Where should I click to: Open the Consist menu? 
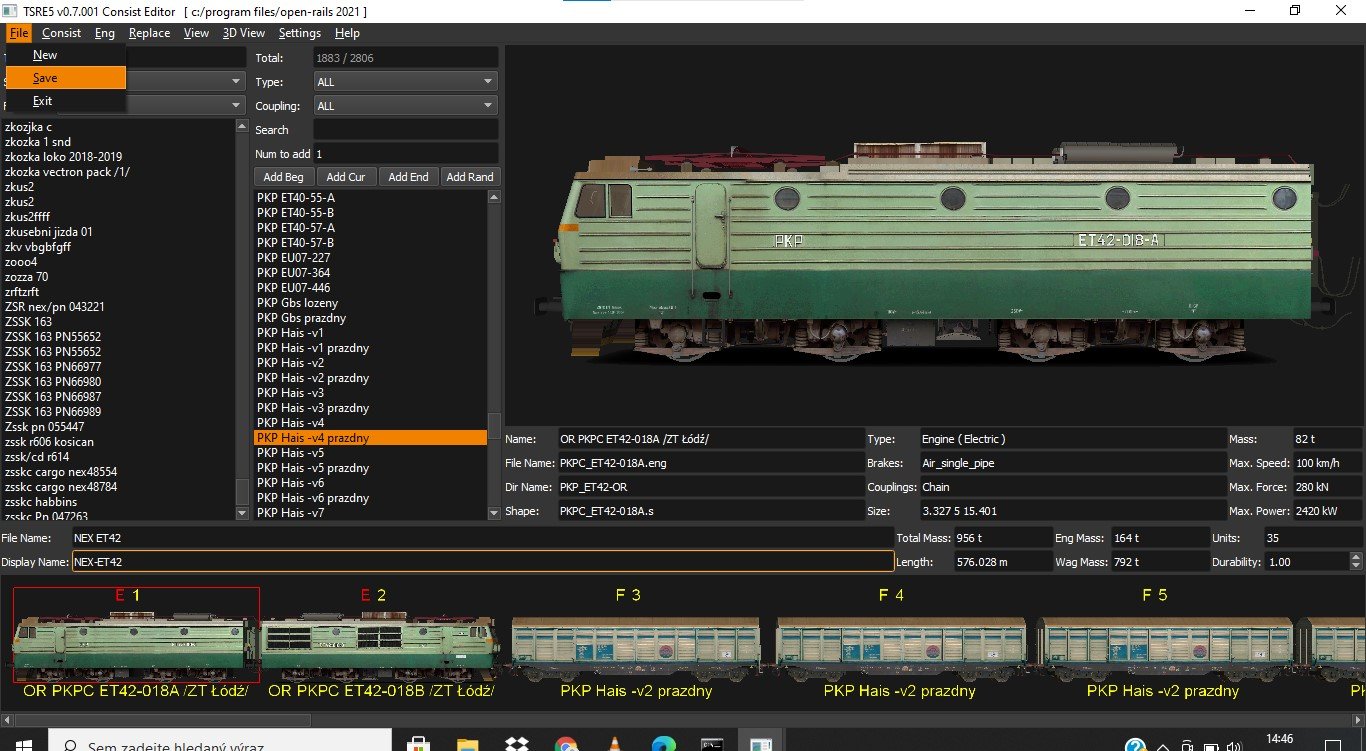62,33
